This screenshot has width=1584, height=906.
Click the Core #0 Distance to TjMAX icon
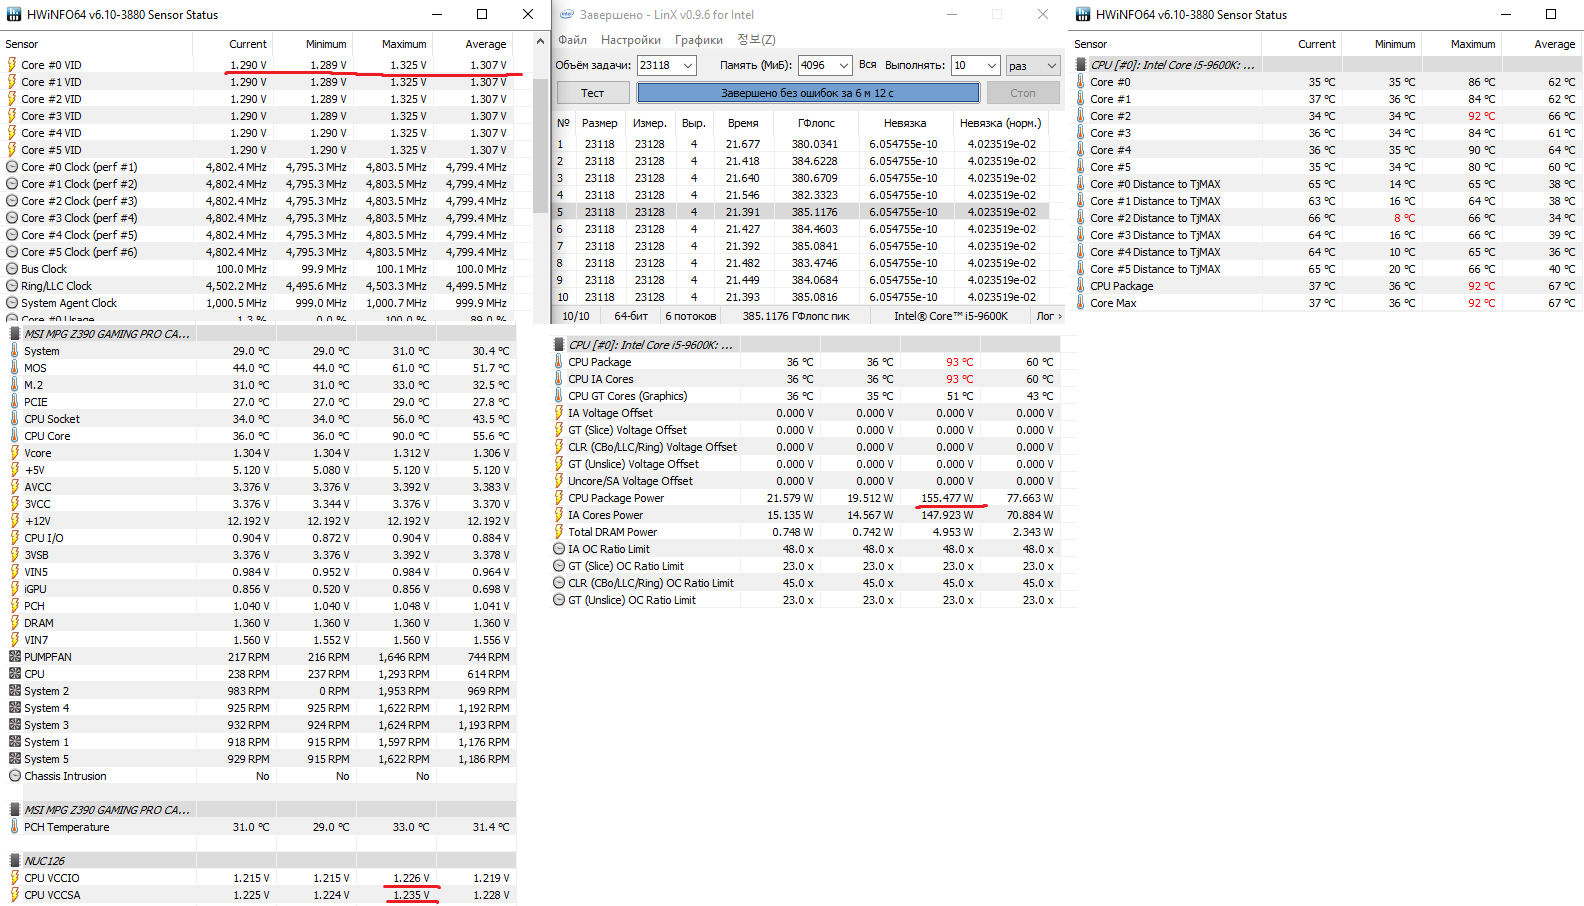1080,184
